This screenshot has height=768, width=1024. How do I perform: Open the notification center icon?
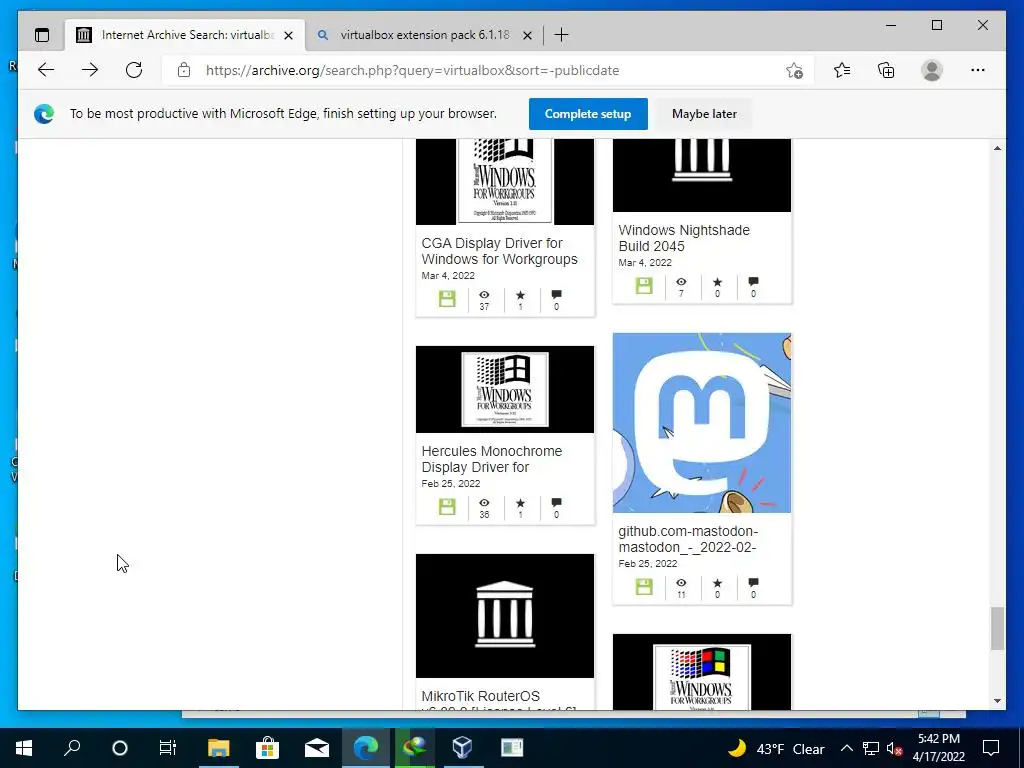tap(991, 748)
